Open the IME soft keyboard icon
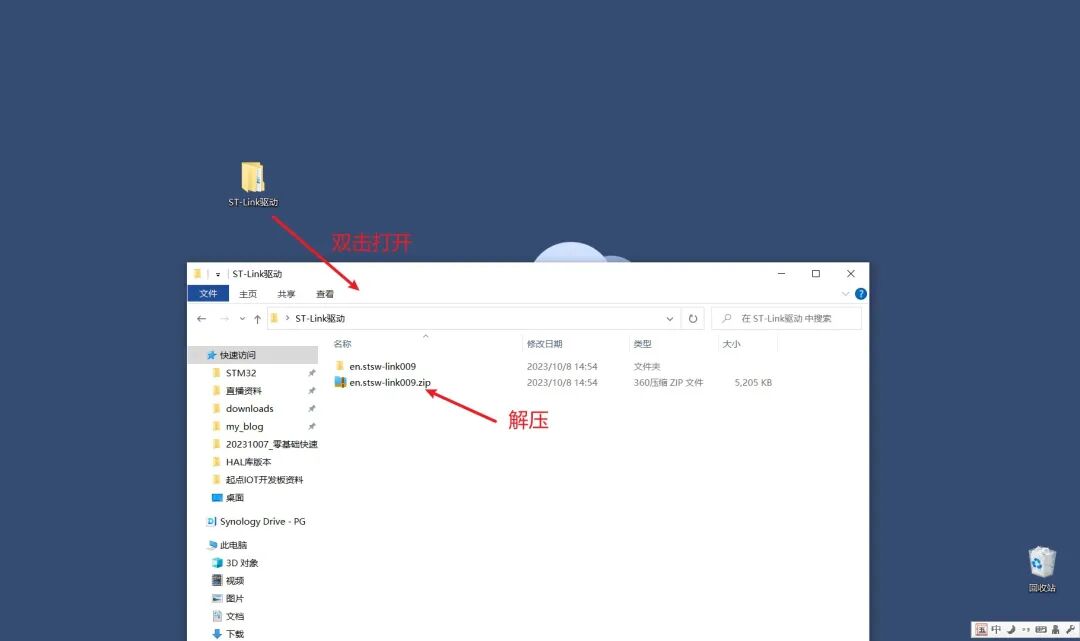 [1040, 629]
